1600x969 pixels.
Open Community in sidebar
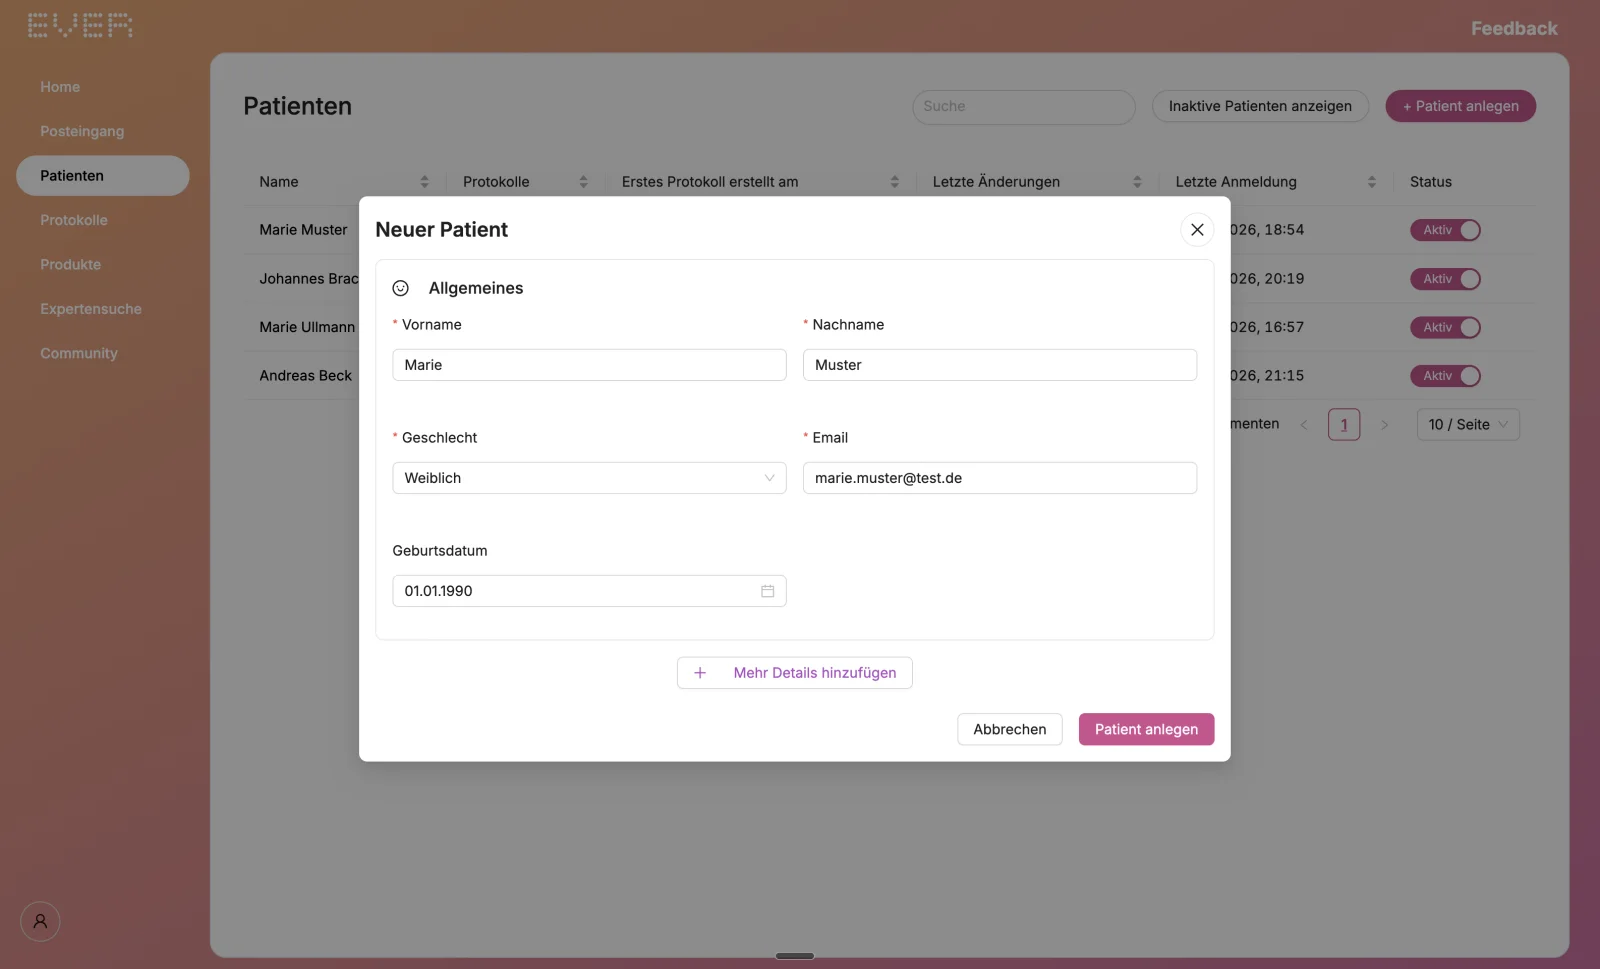79,353
